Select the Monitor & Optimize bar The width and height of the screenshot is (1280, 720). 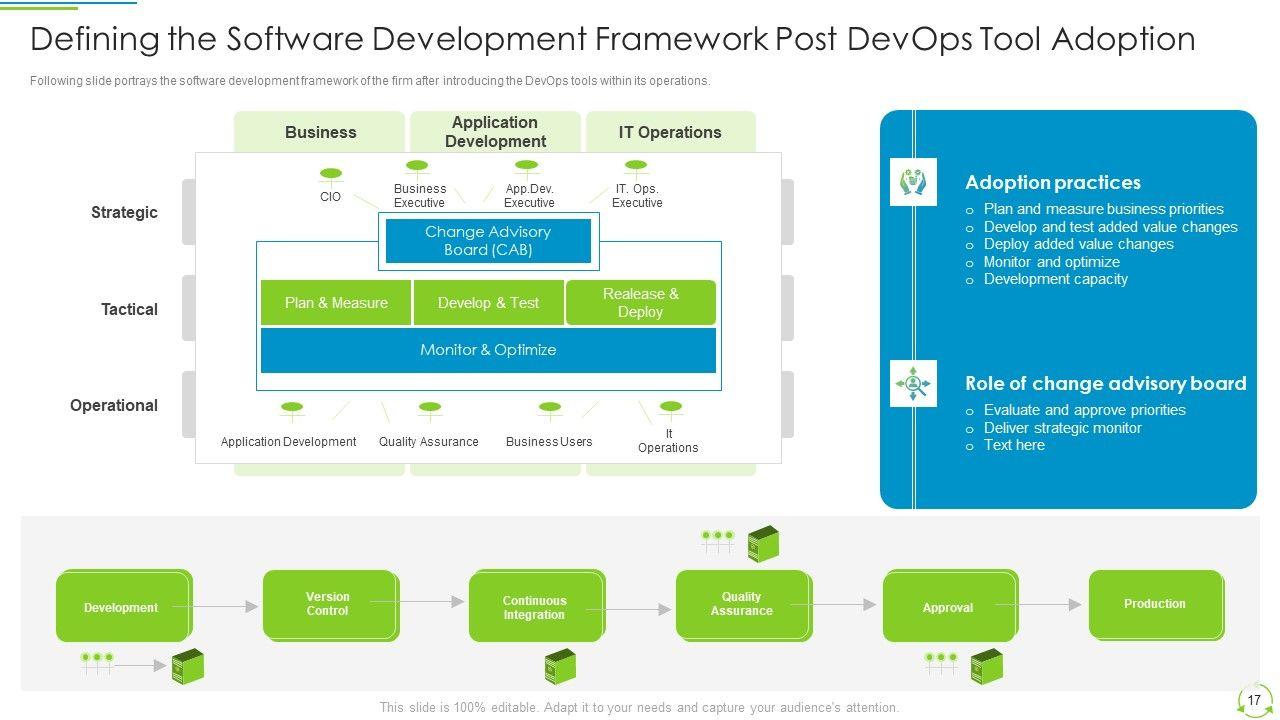coord(488,350)
